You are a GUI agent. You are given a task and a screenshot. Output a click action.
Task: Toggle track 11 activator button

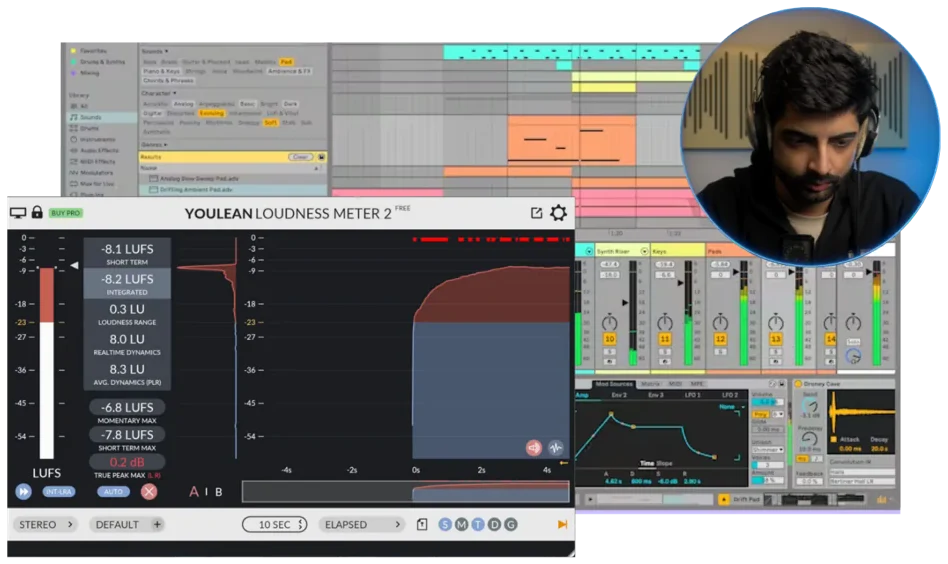[x=664, y=339]
